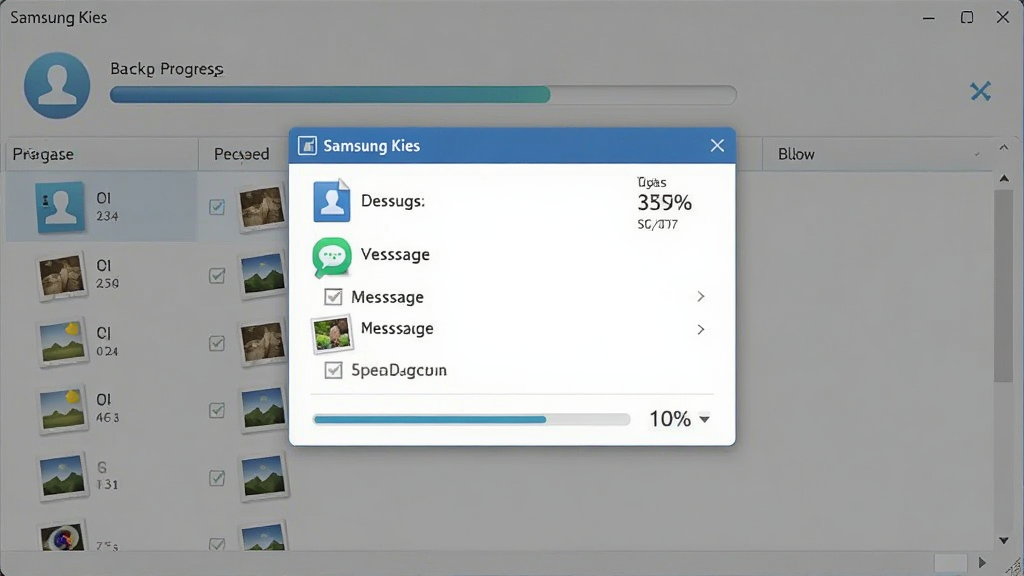Image resolution: width=1024 pixels, height=576 pixels.
Task: Cancel backup with the blue X icon
Action: [980, 91]
